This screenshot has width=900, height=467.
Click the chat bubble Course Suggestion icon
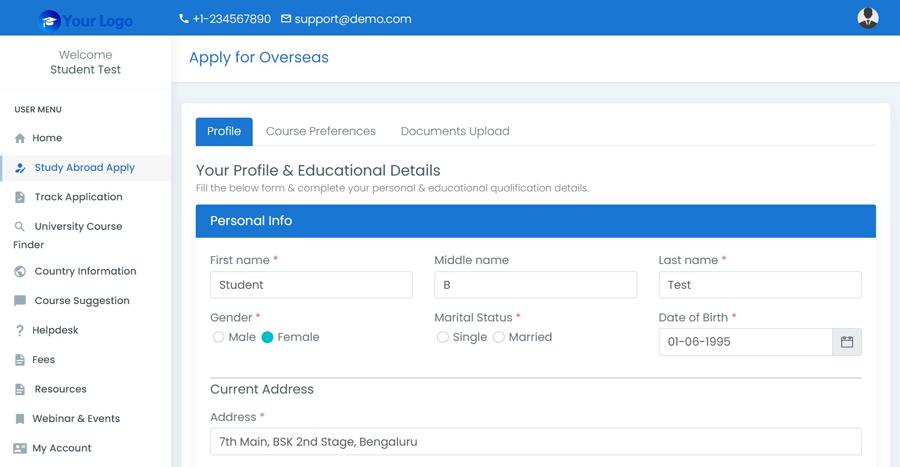[20, 301]
